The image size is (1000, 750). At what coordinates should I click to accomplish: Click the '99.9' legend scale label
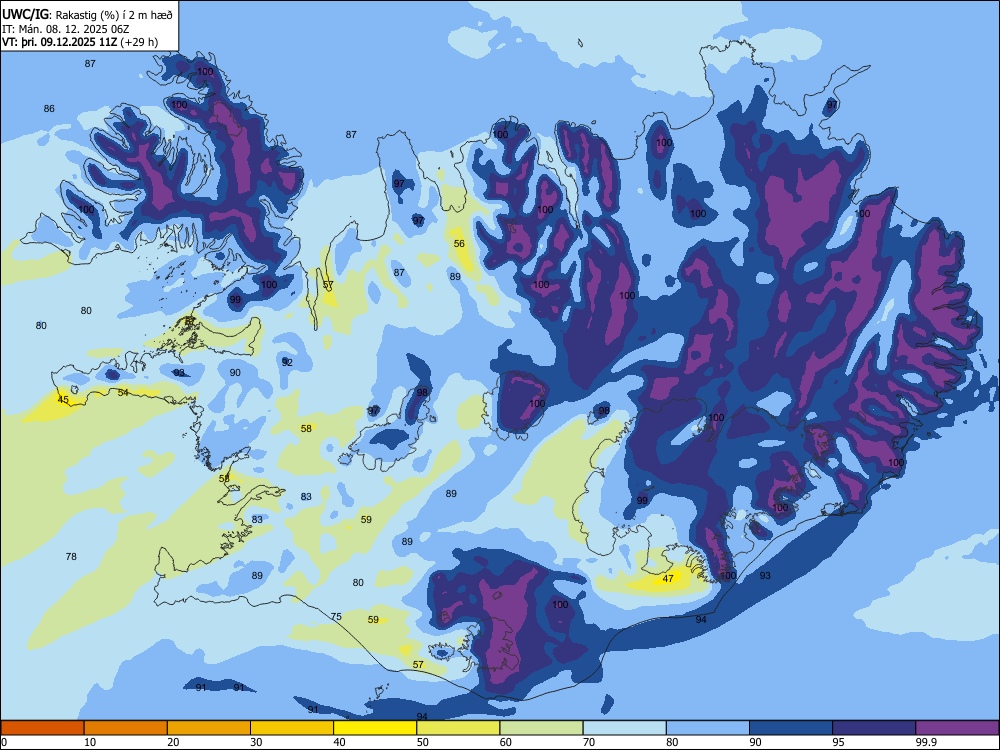point(925,742)
